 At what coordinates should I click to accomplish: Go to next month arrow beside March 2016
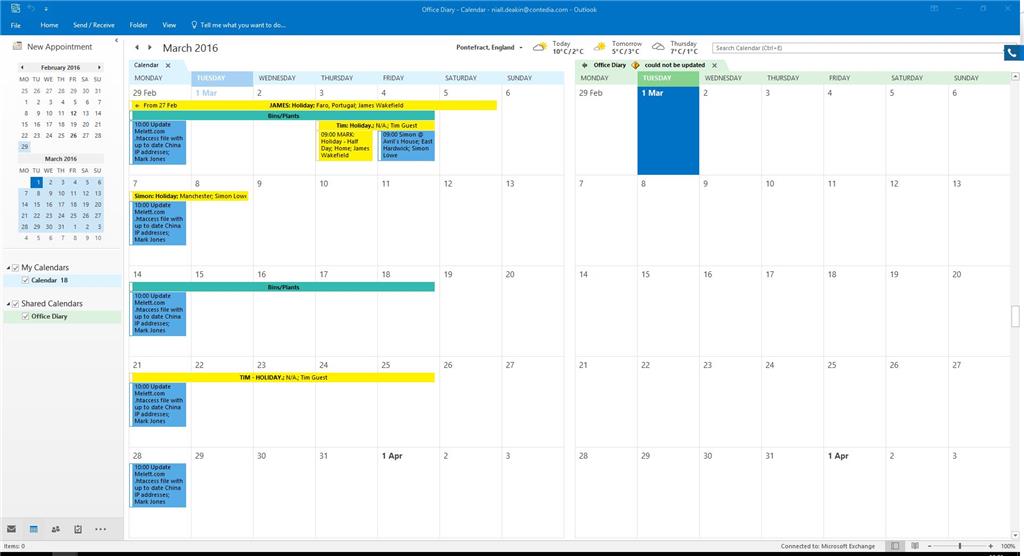(150, 48)
